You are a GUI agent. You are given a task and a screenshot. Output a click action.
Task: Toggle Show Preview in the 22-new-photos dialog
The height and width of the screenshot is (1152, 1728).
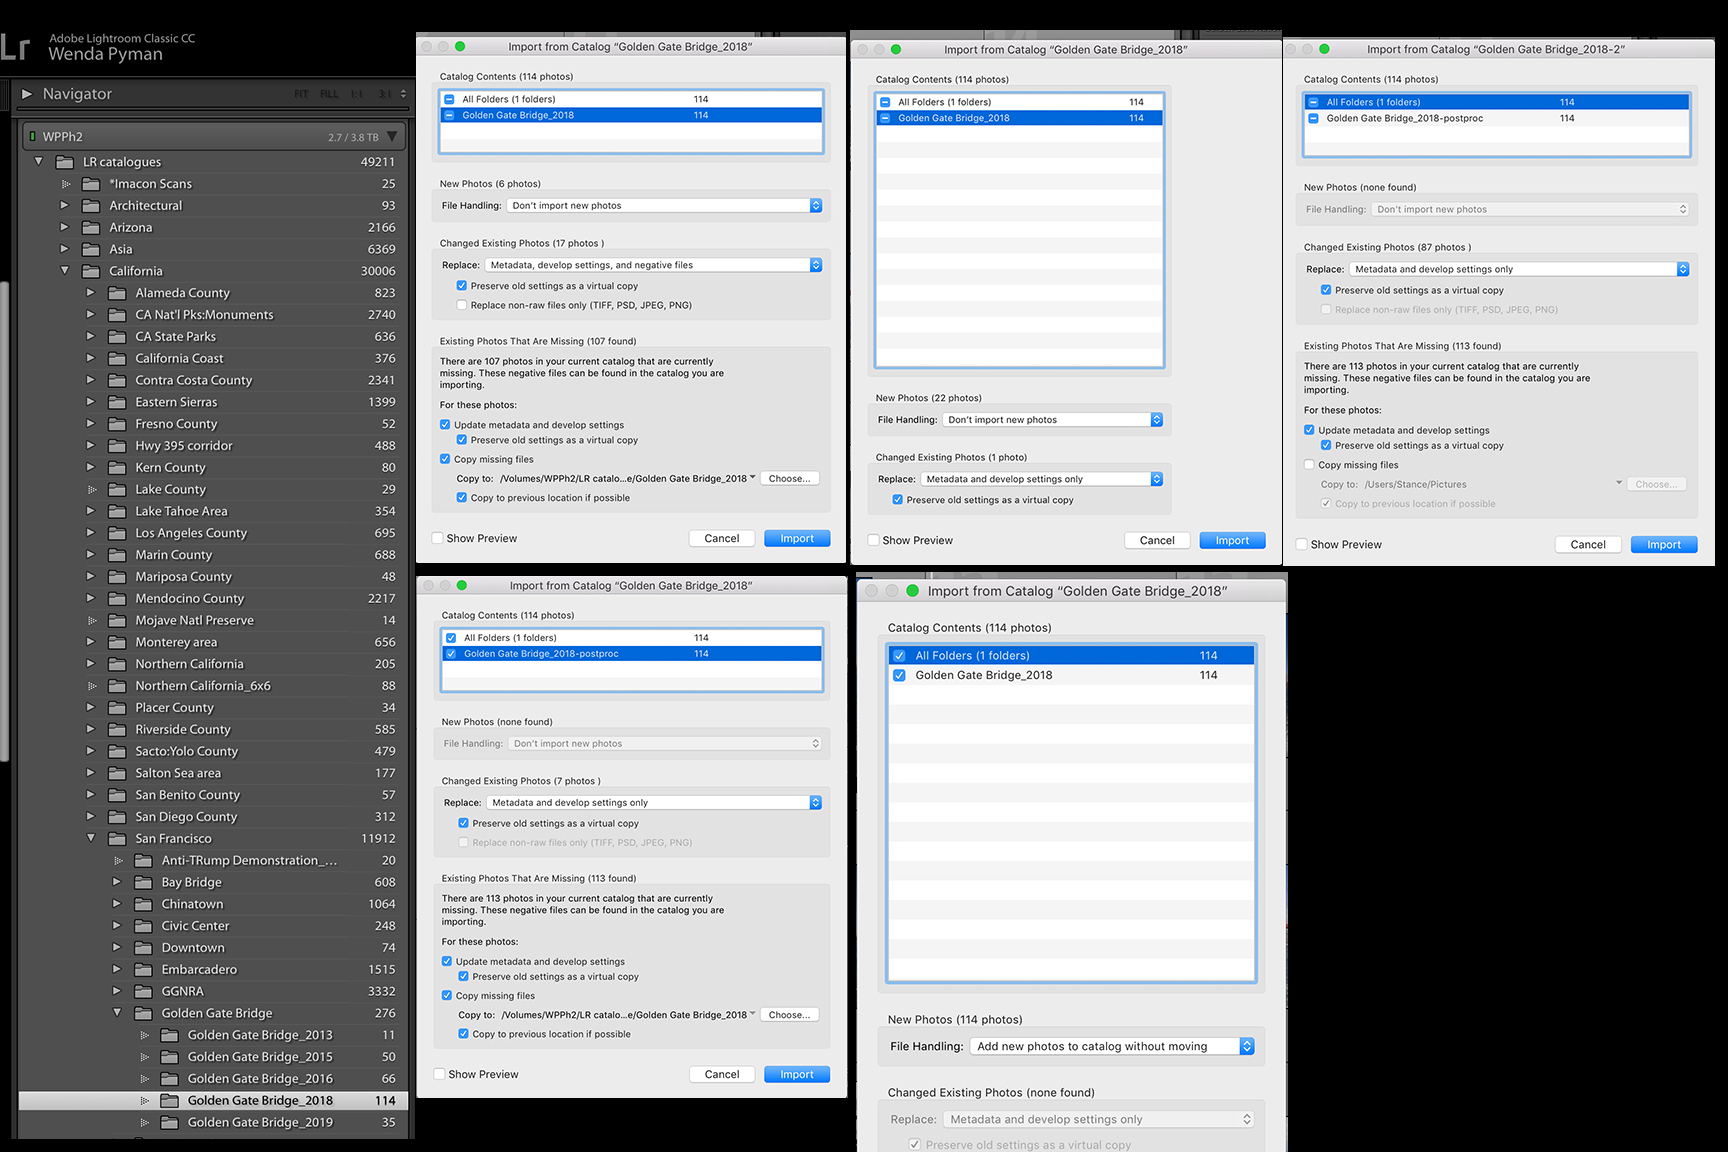click(x=873, y=540)
